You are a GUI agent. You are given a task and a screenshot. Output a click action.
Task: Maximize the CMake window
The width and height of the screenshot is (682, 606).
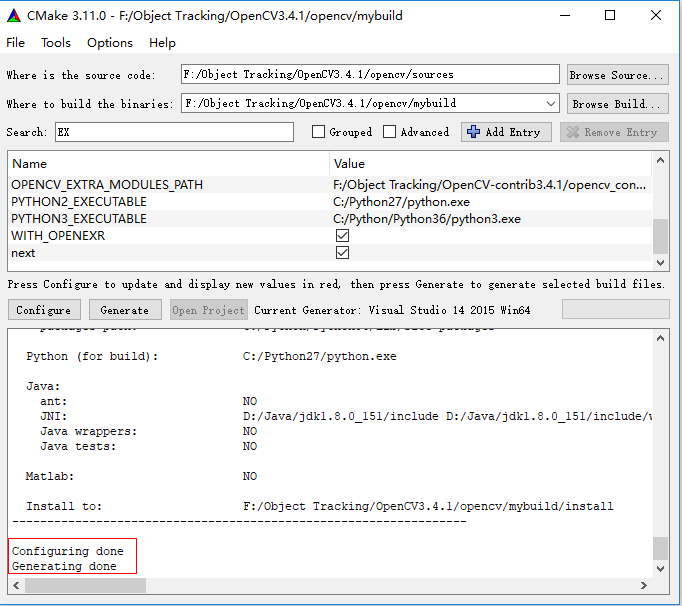[x=610, y=16]
